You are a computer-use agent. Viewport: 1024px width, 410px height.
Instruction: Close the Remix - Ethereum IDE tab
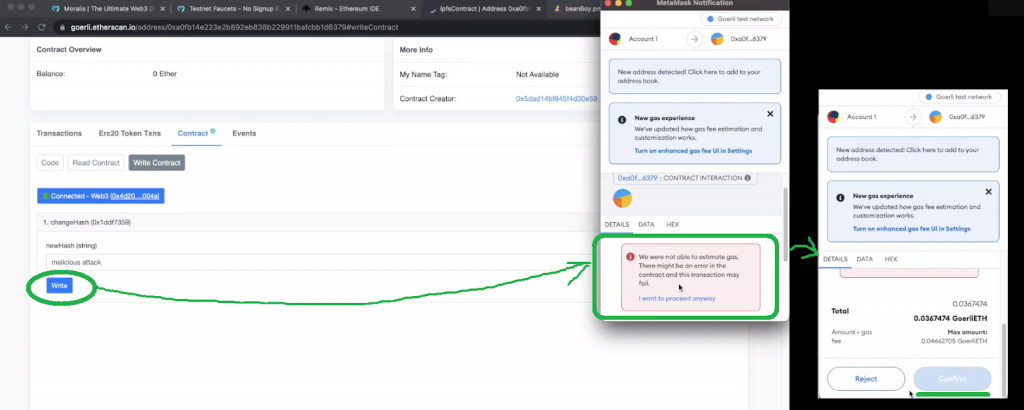pyautogui.click(x=412, y=9)
